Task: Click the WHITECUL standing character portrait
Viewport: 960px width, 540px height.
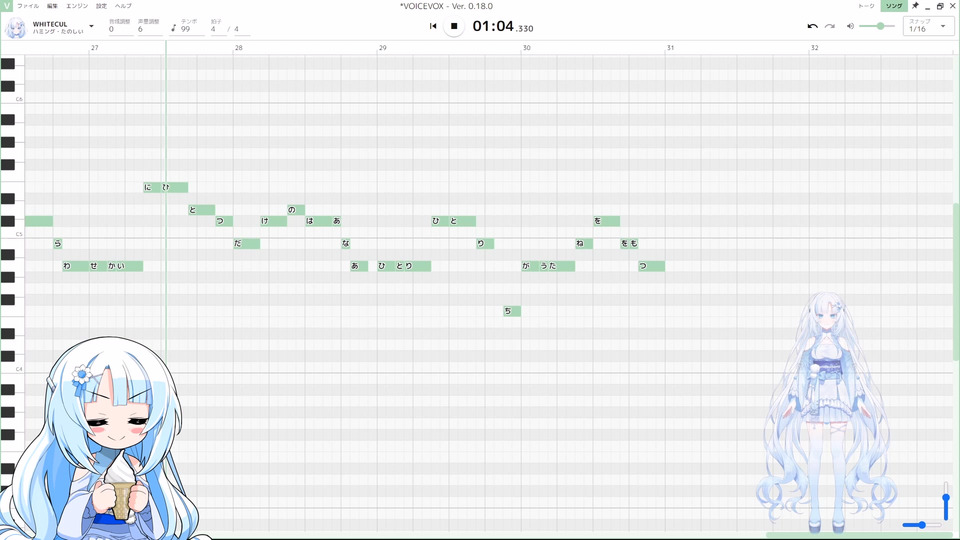Action: 827,411
